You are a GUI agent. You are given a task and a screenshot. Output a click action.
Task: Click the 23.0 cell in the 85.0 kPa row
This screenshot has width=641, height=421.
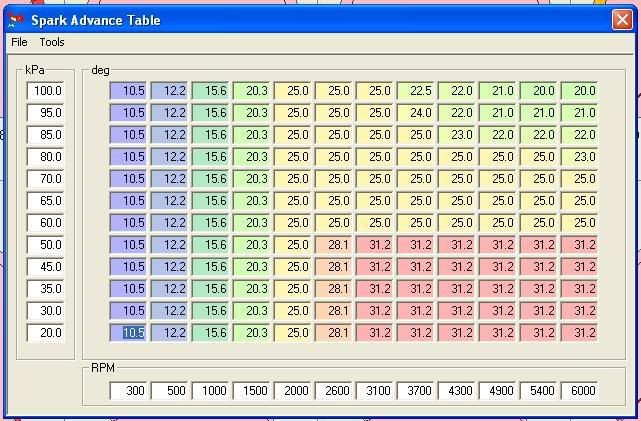pyautogui.click(x=458, y=135)
